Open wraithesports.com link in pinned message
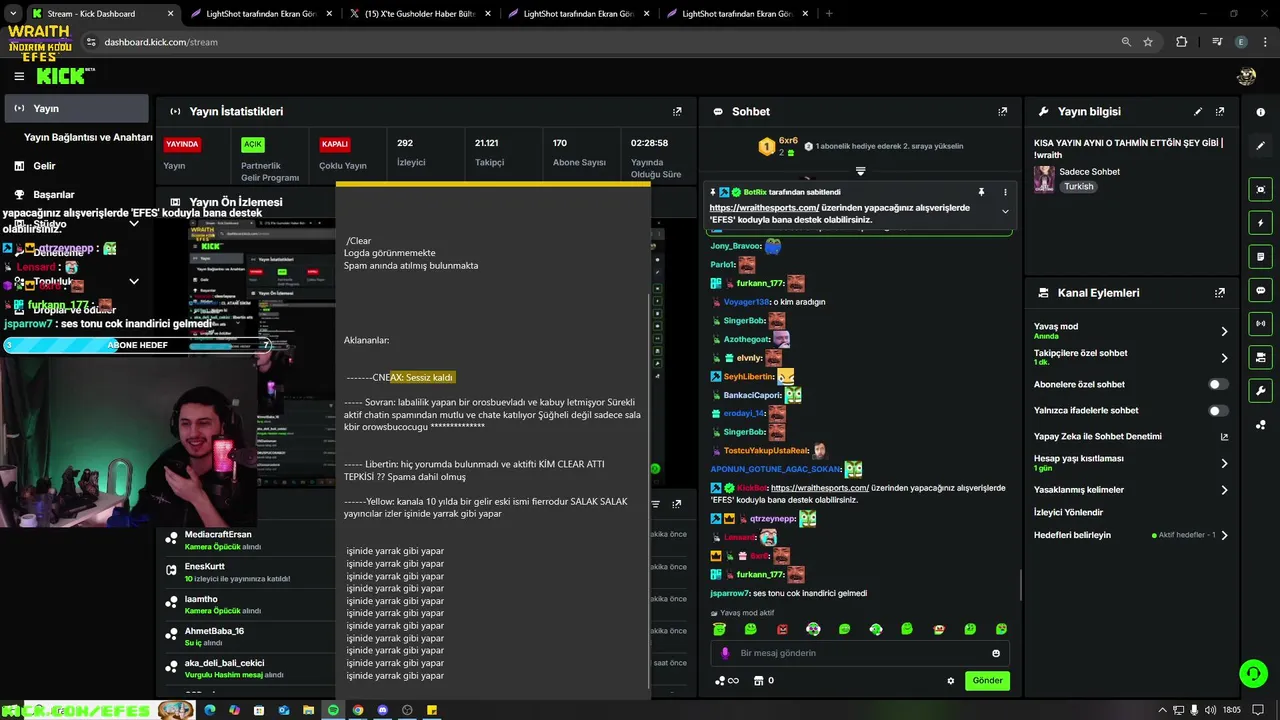Viewport: 1280px width, 720px height. [764, 208]
